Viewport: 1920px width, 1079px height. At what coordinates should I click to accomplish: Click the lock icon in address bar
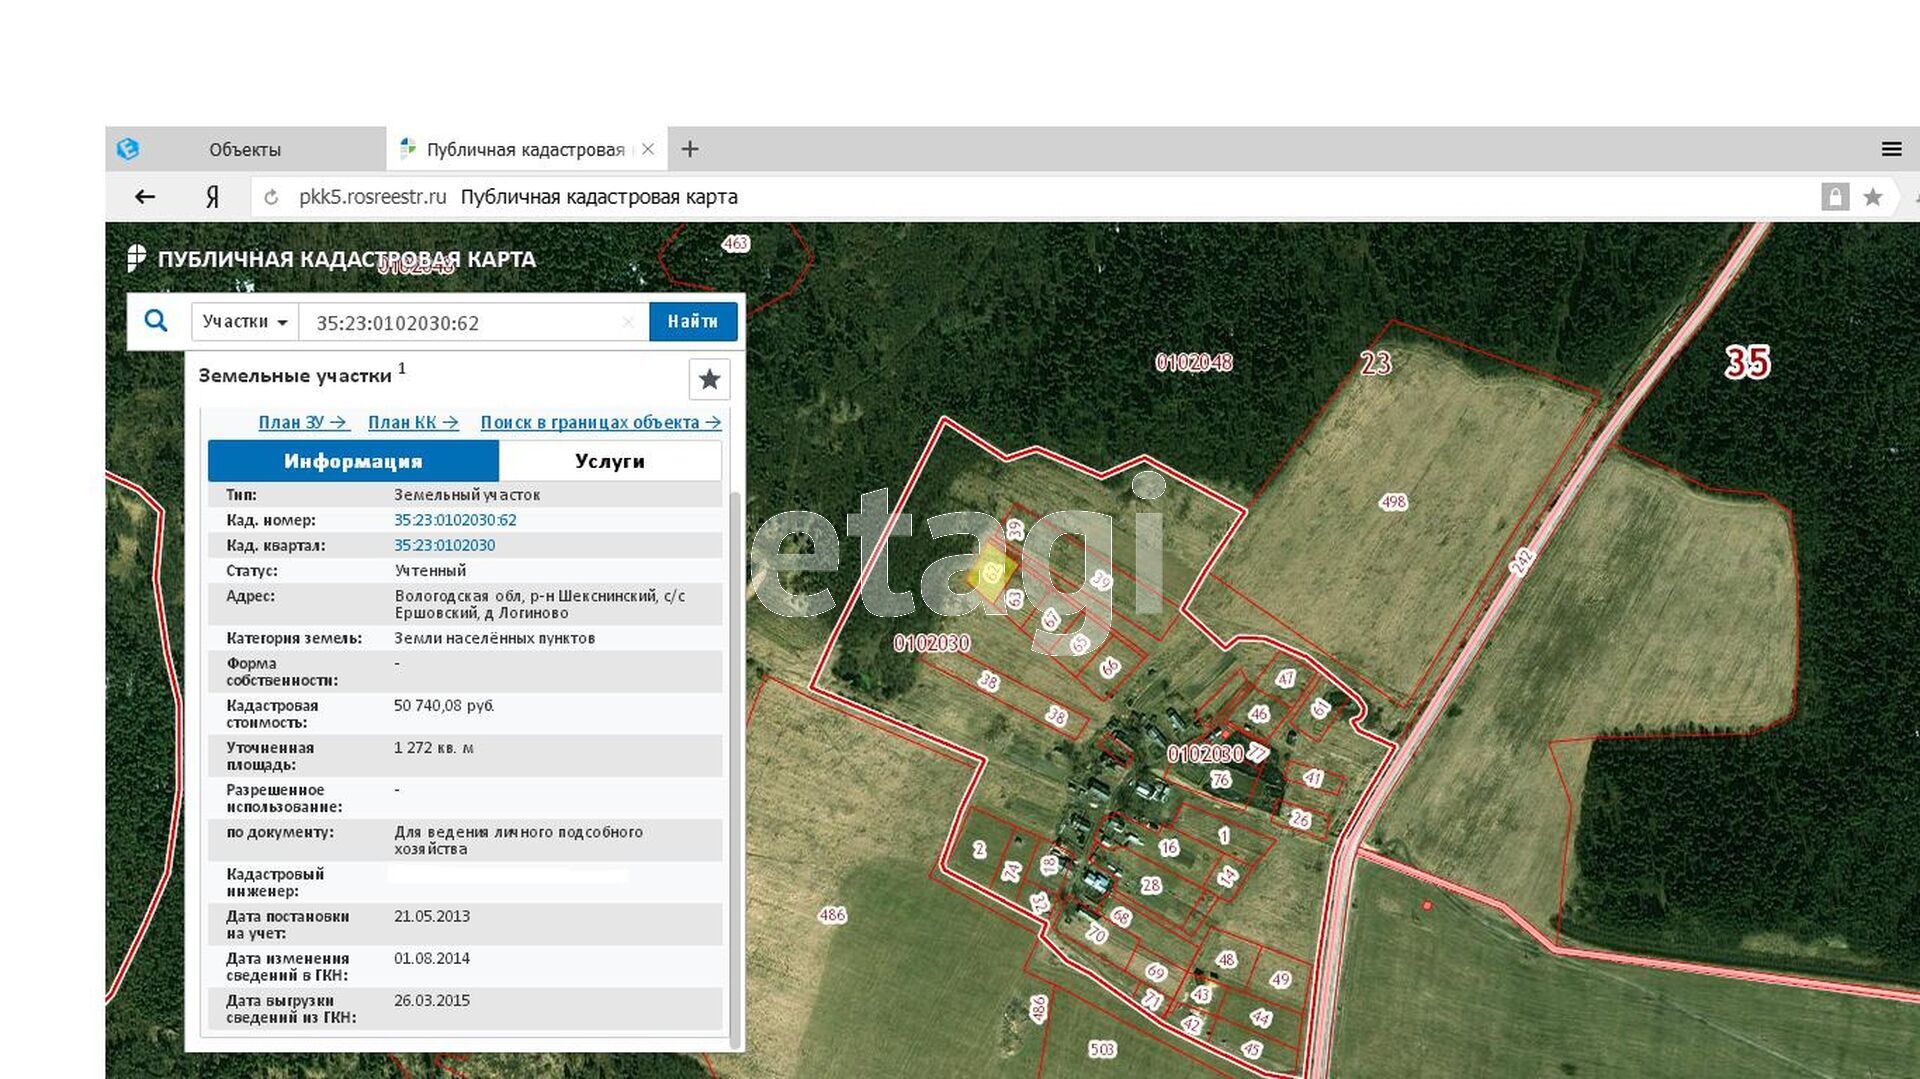click(x=1834, y=197)
